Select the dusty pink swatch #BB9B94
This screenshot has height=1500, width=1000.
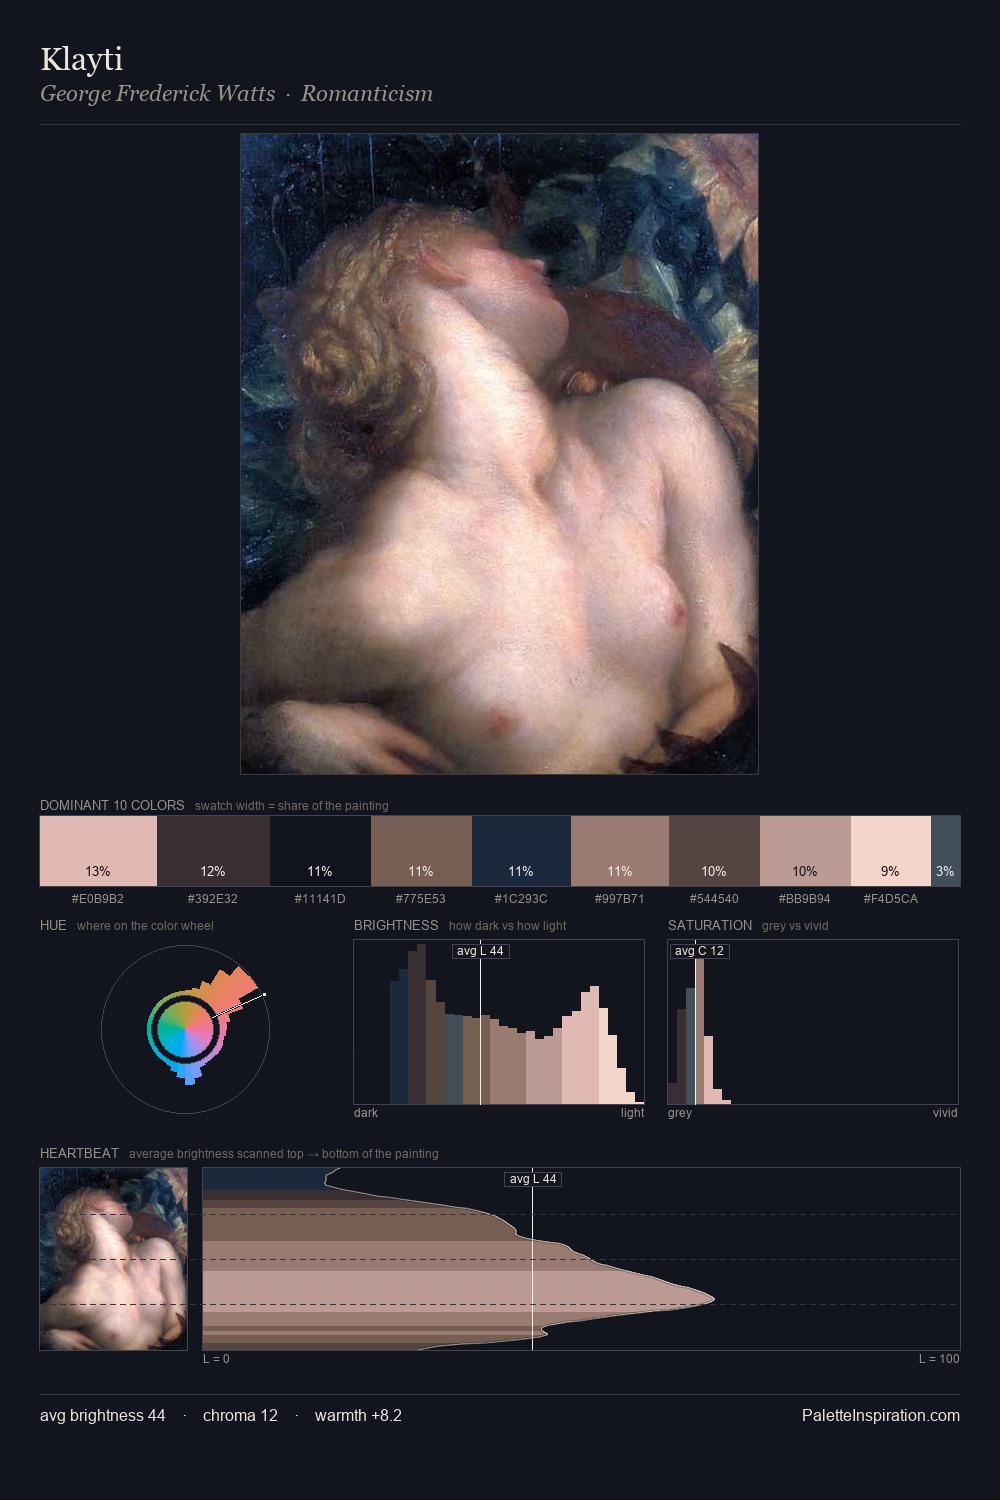point(805,851)
